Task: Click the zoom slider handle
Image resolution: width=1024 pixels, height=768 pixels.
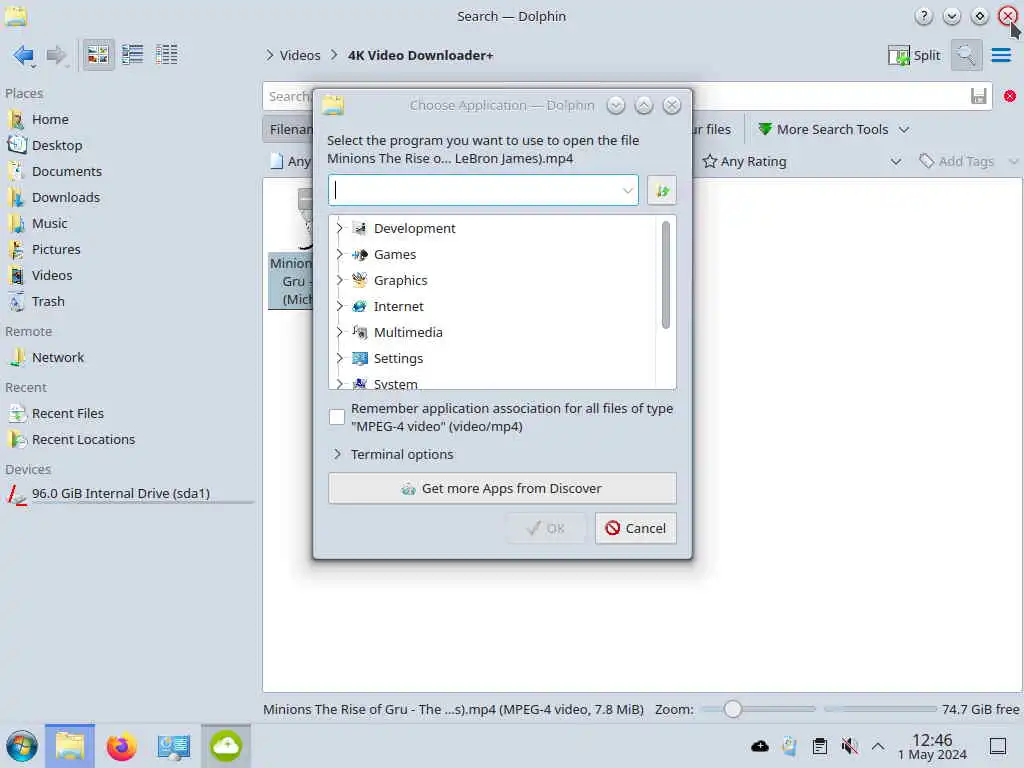Action: pos(733,709)
